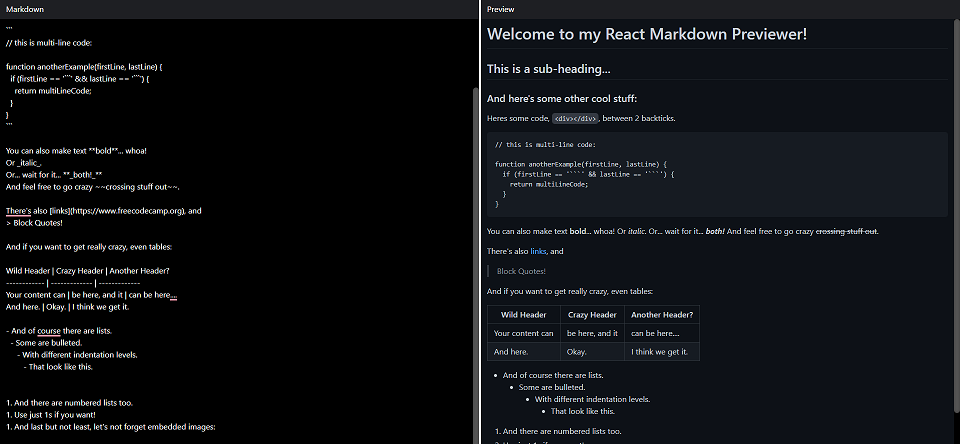
Task: Click the "Preview" pane header label
Action: (501, 9)
